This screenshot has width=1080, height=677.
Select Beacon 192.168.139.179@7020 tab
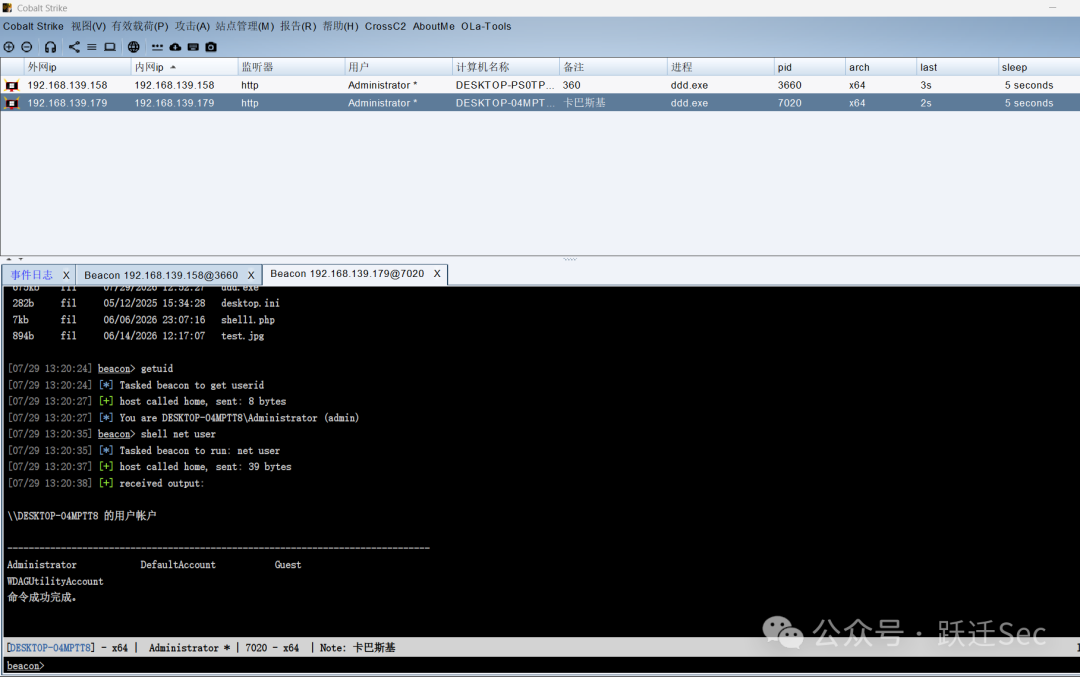(x=347, y=273)
